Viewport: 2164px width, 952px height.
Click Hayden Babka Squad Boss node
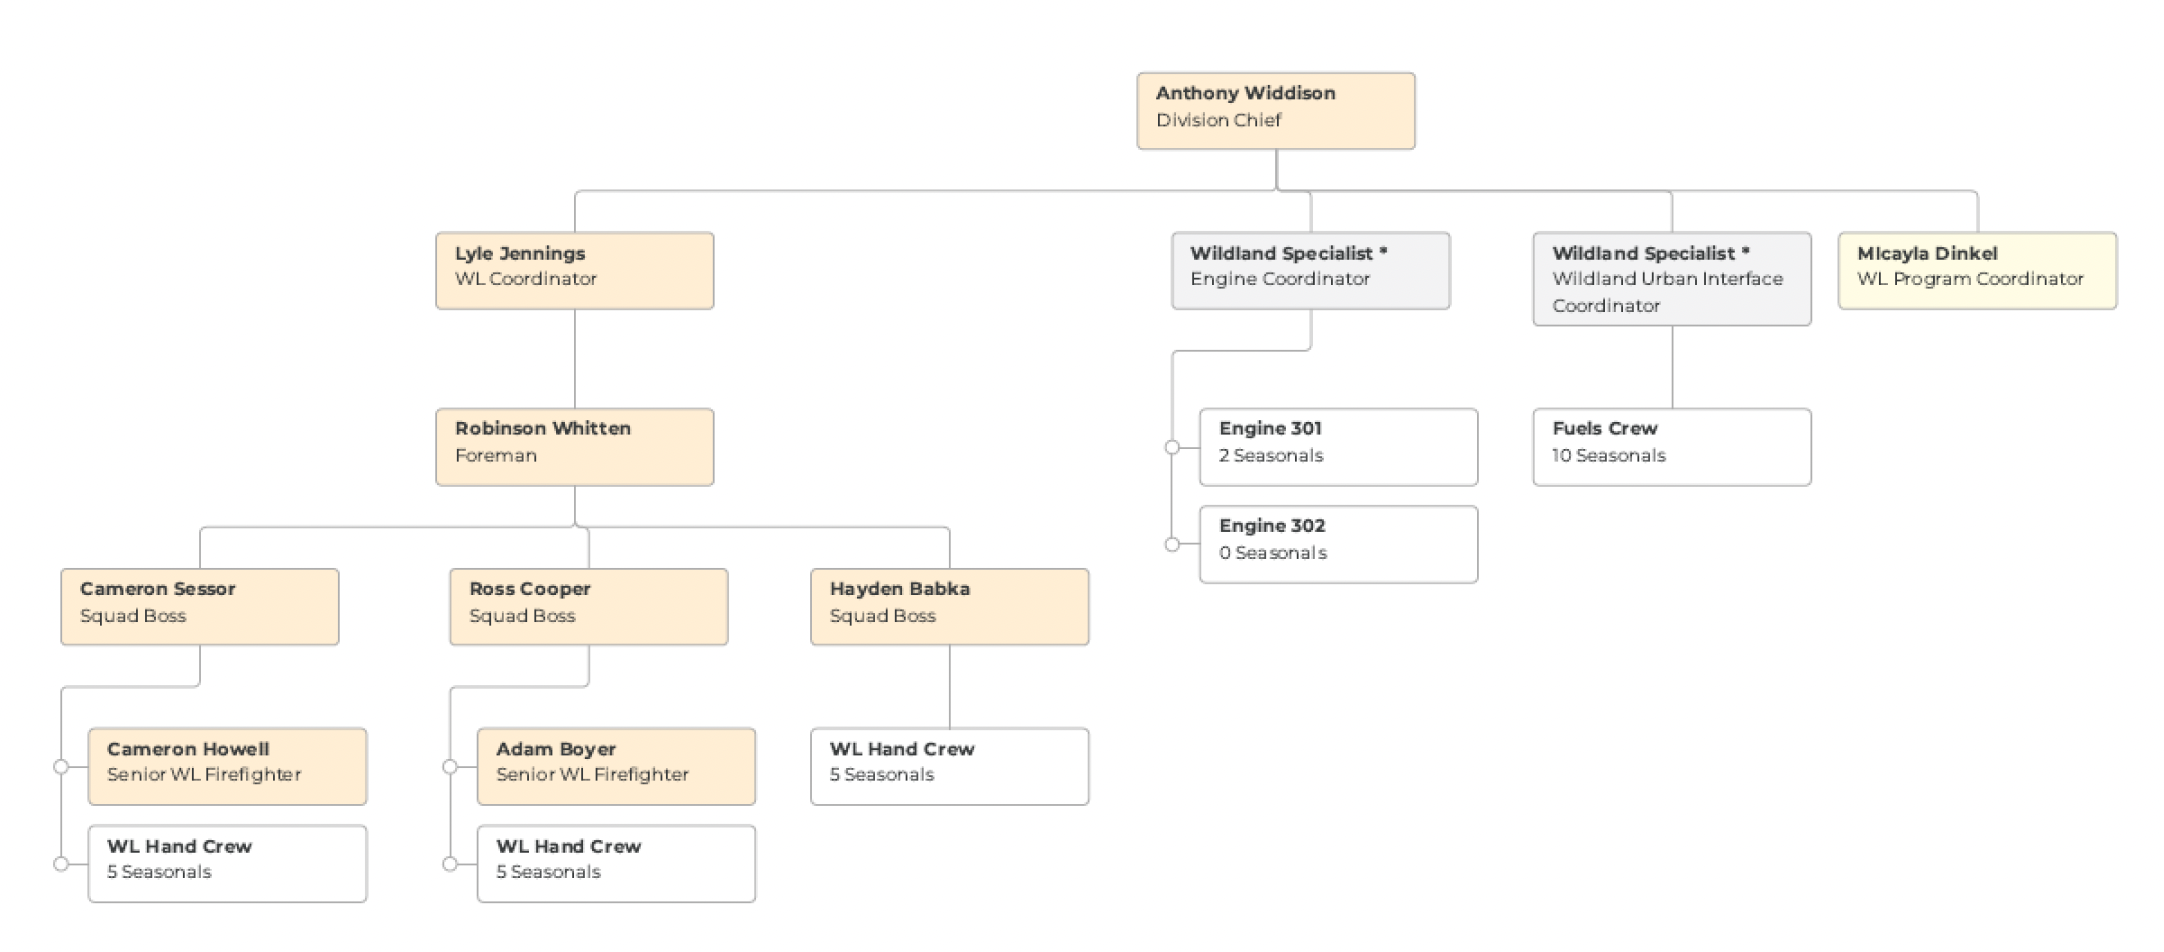949,607
